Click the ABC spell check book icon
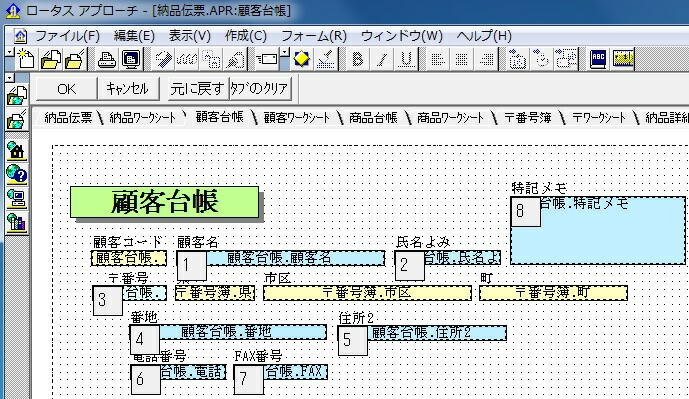This screenshot has width=689, height=399. pyautogui.click(x=598, y=58)
